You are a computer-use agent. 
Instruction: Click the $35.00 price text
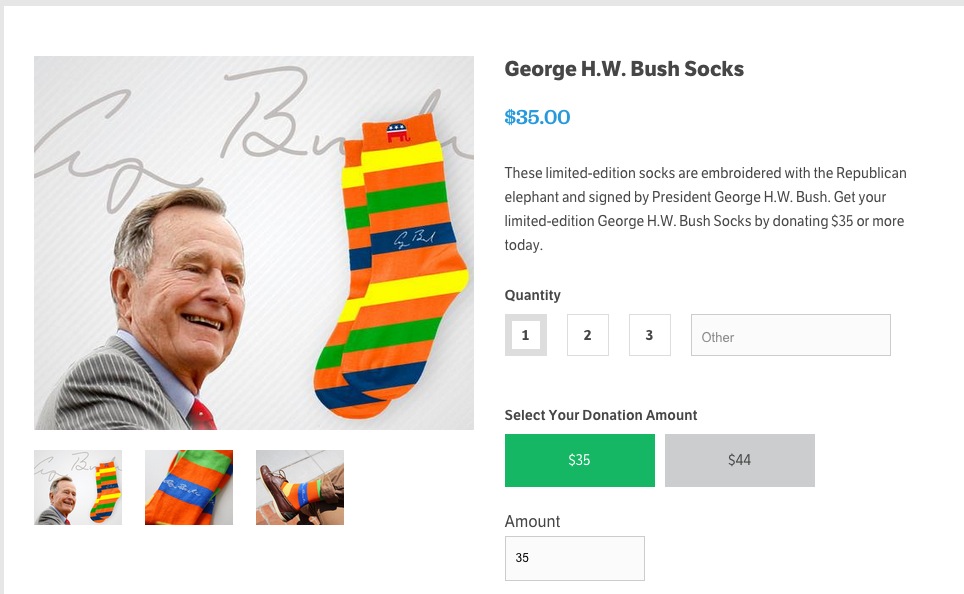(x=537, y=117)
